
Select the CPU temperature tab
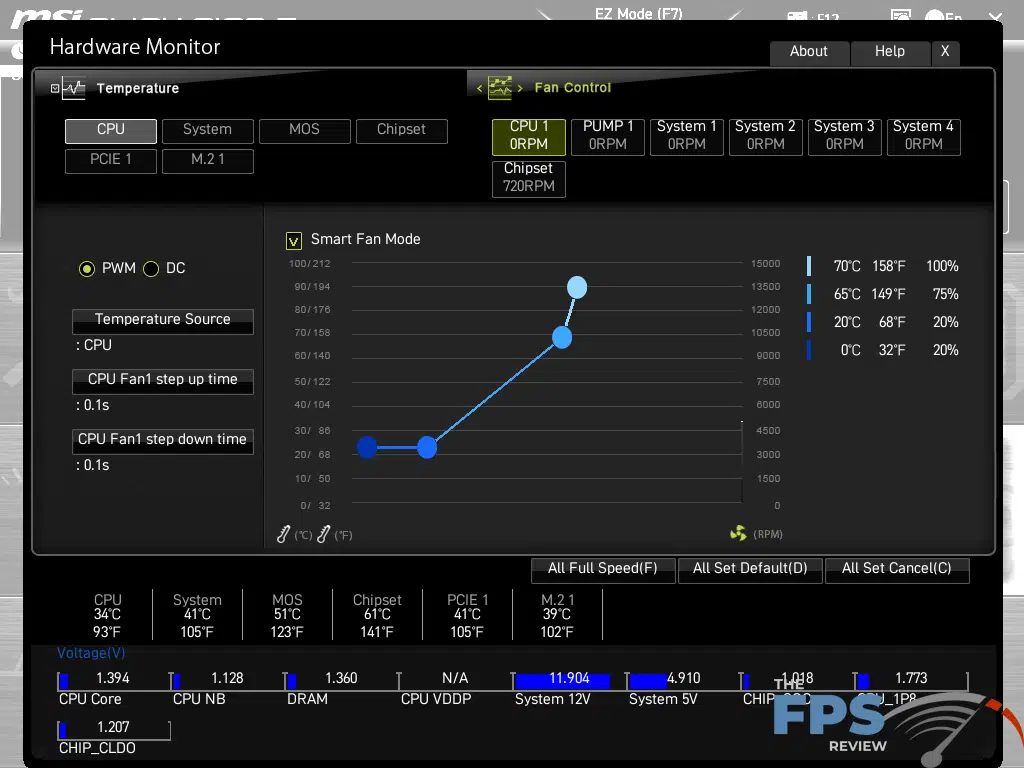[x=111, y=131]
